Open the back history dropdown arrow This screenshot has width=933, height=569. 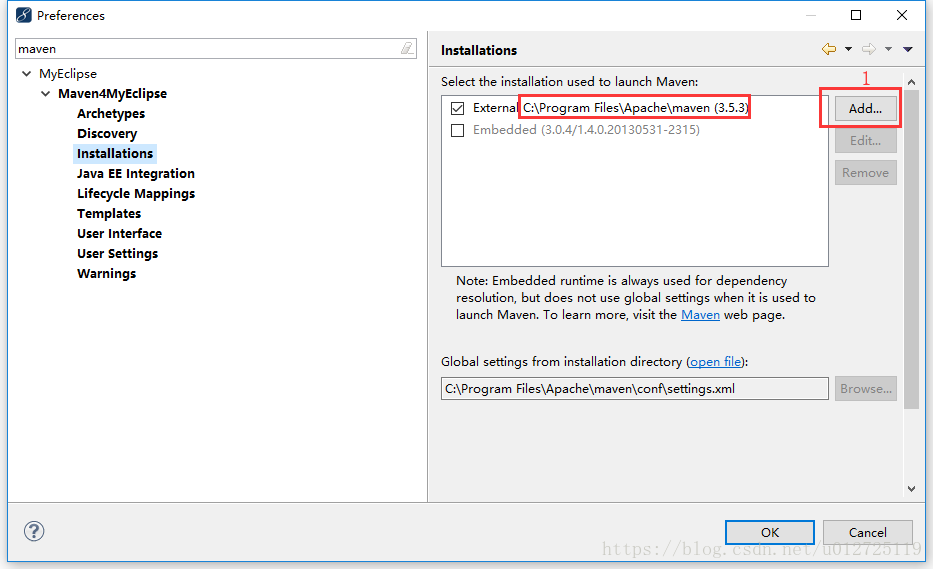[848, 49]
